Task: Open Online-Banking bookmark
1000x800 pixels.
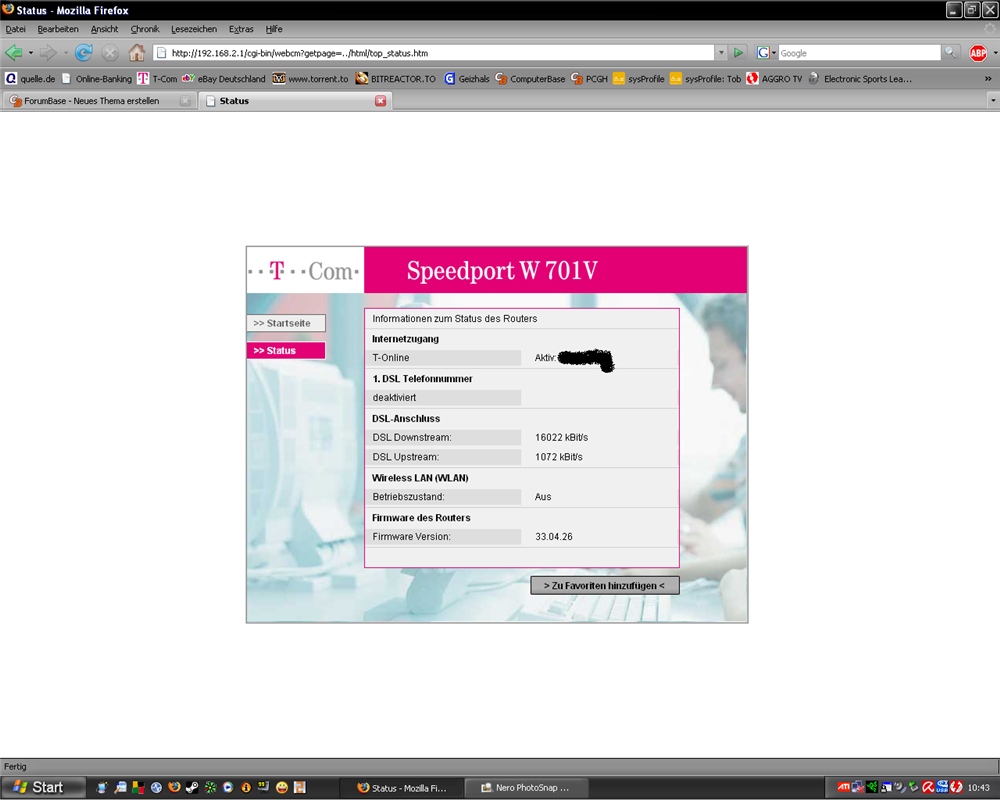Action: click(96, 79)
